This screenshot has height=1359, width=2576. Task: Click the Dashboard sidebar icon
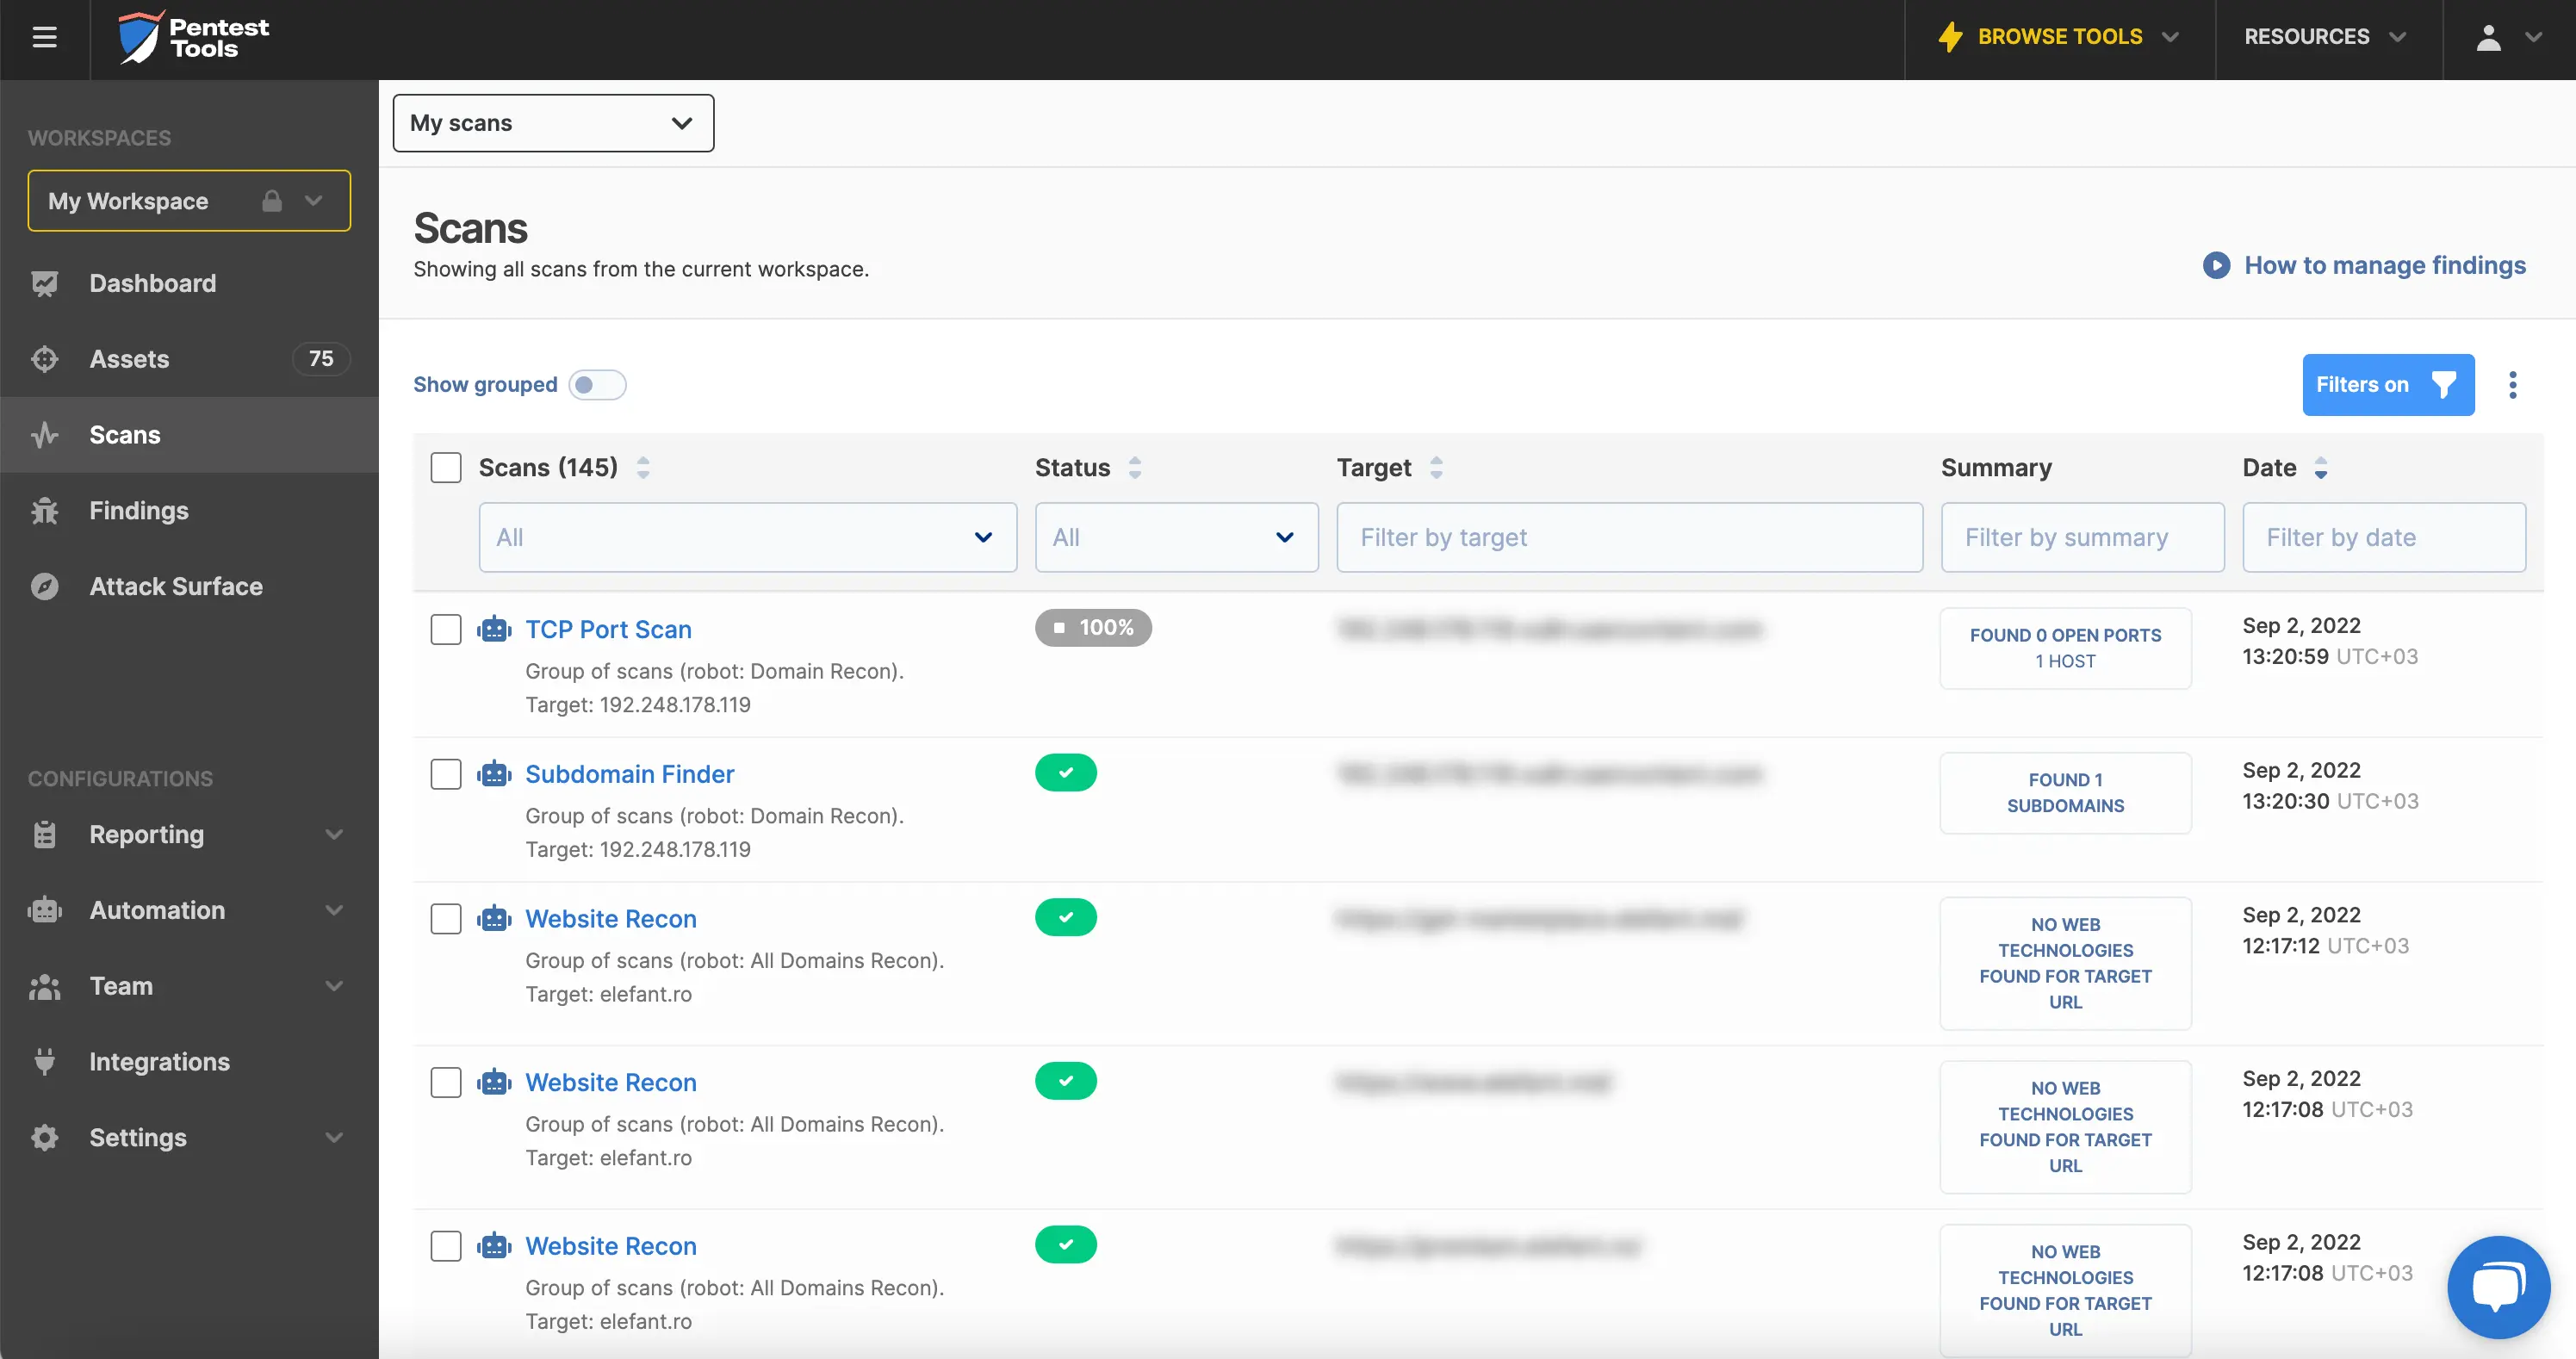(46, 282)
